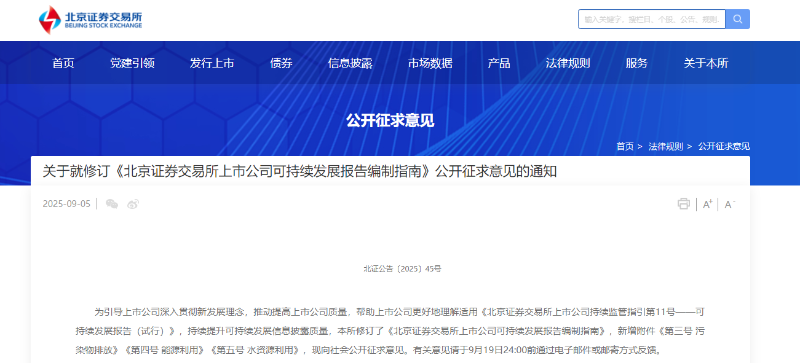Click the publish date 2025-09-05
This screenshot has height=363, width=800.
click(66, 204)
